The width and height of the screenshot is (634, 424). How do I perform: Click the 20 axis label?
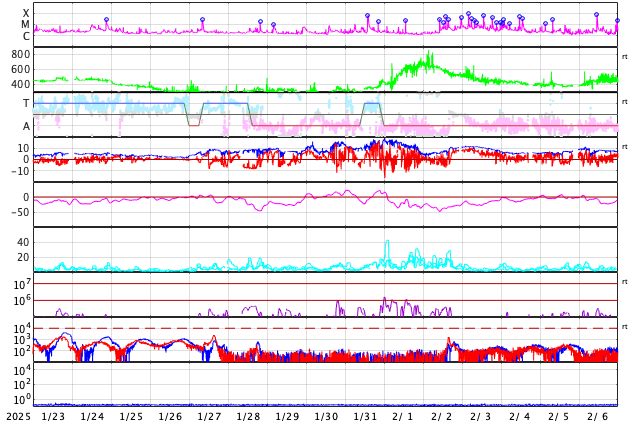(x=23, y=257)
